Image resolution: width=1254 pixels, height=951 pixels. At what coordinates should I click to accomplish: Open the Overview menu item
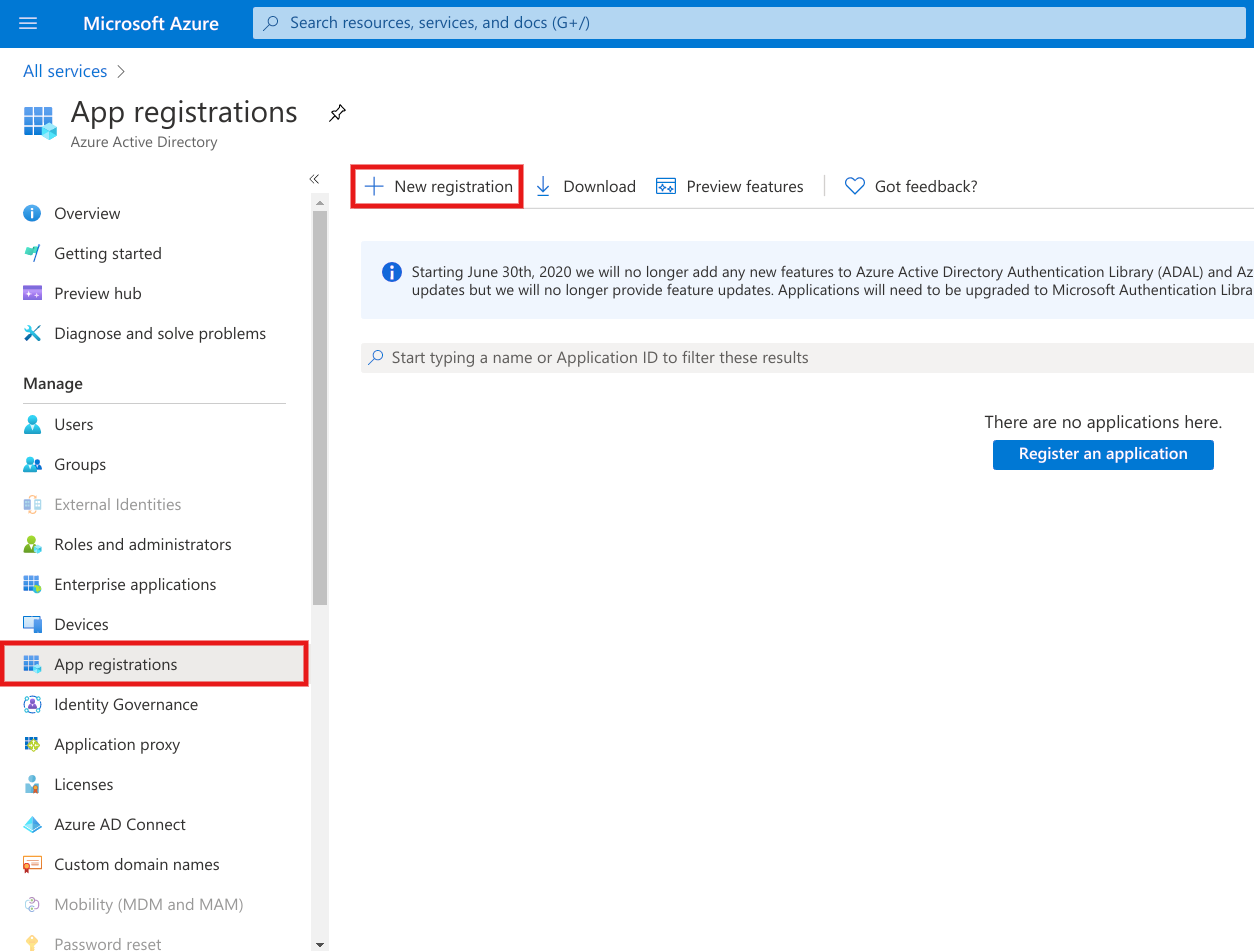(87, 213)
